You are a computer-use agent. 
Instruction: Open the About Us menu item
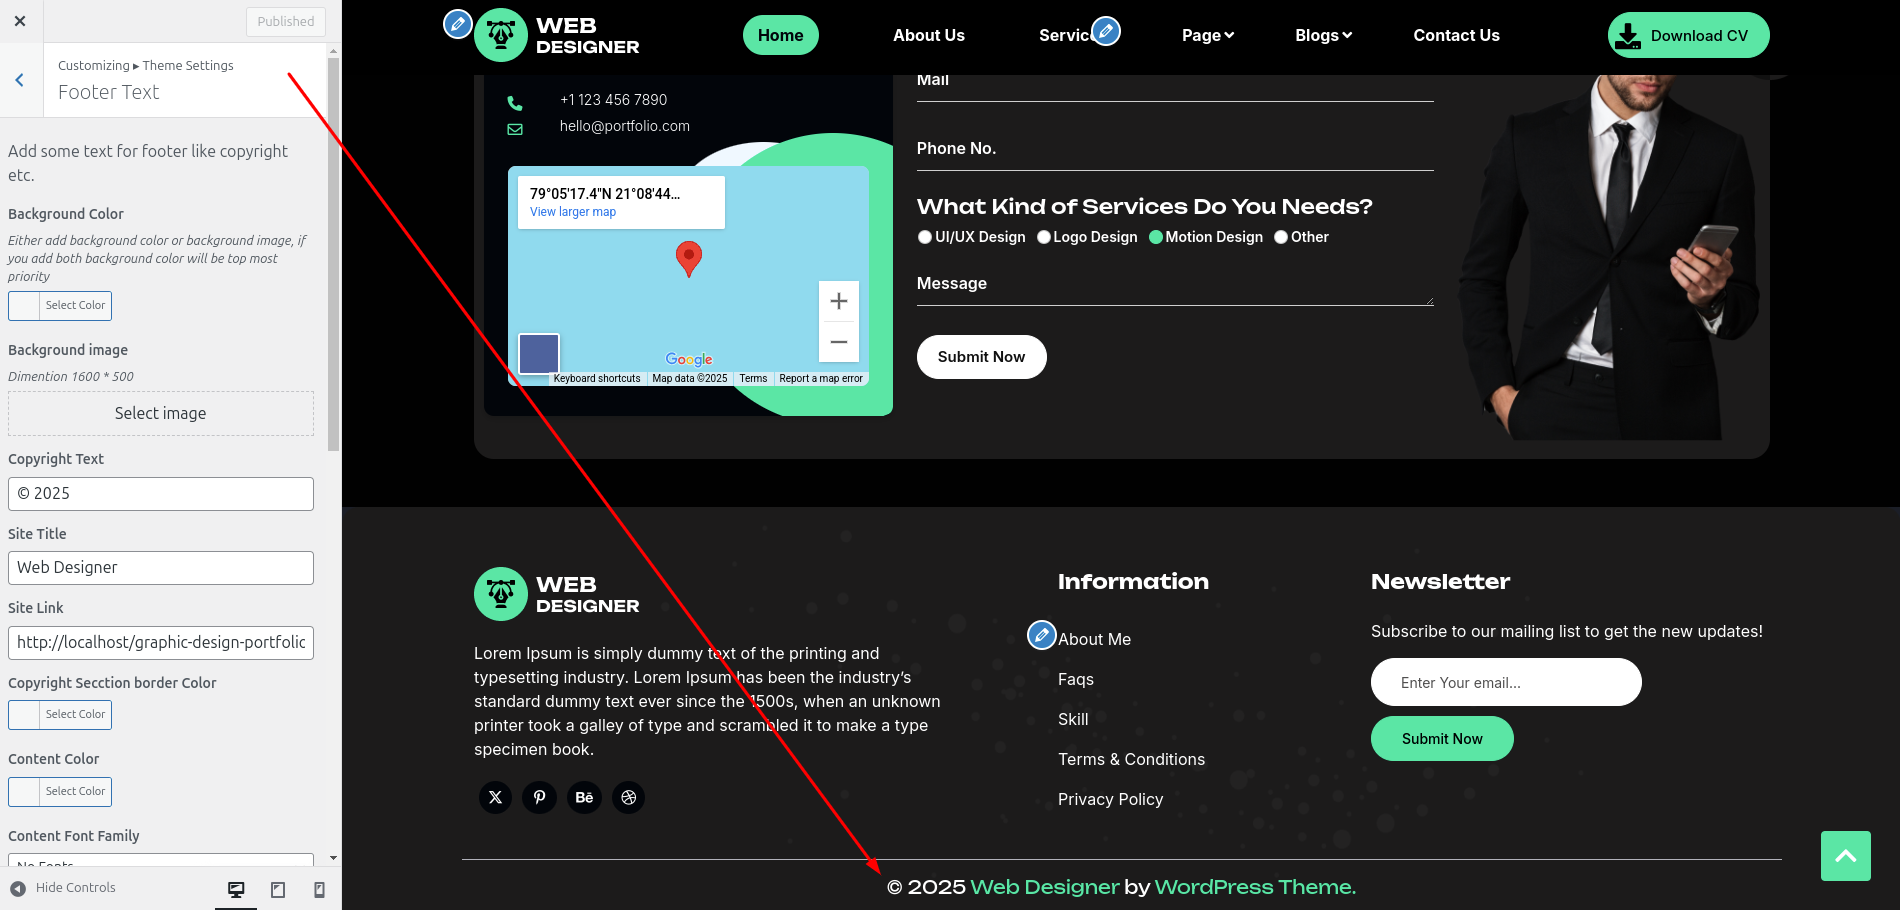click(x=928, y=35)
